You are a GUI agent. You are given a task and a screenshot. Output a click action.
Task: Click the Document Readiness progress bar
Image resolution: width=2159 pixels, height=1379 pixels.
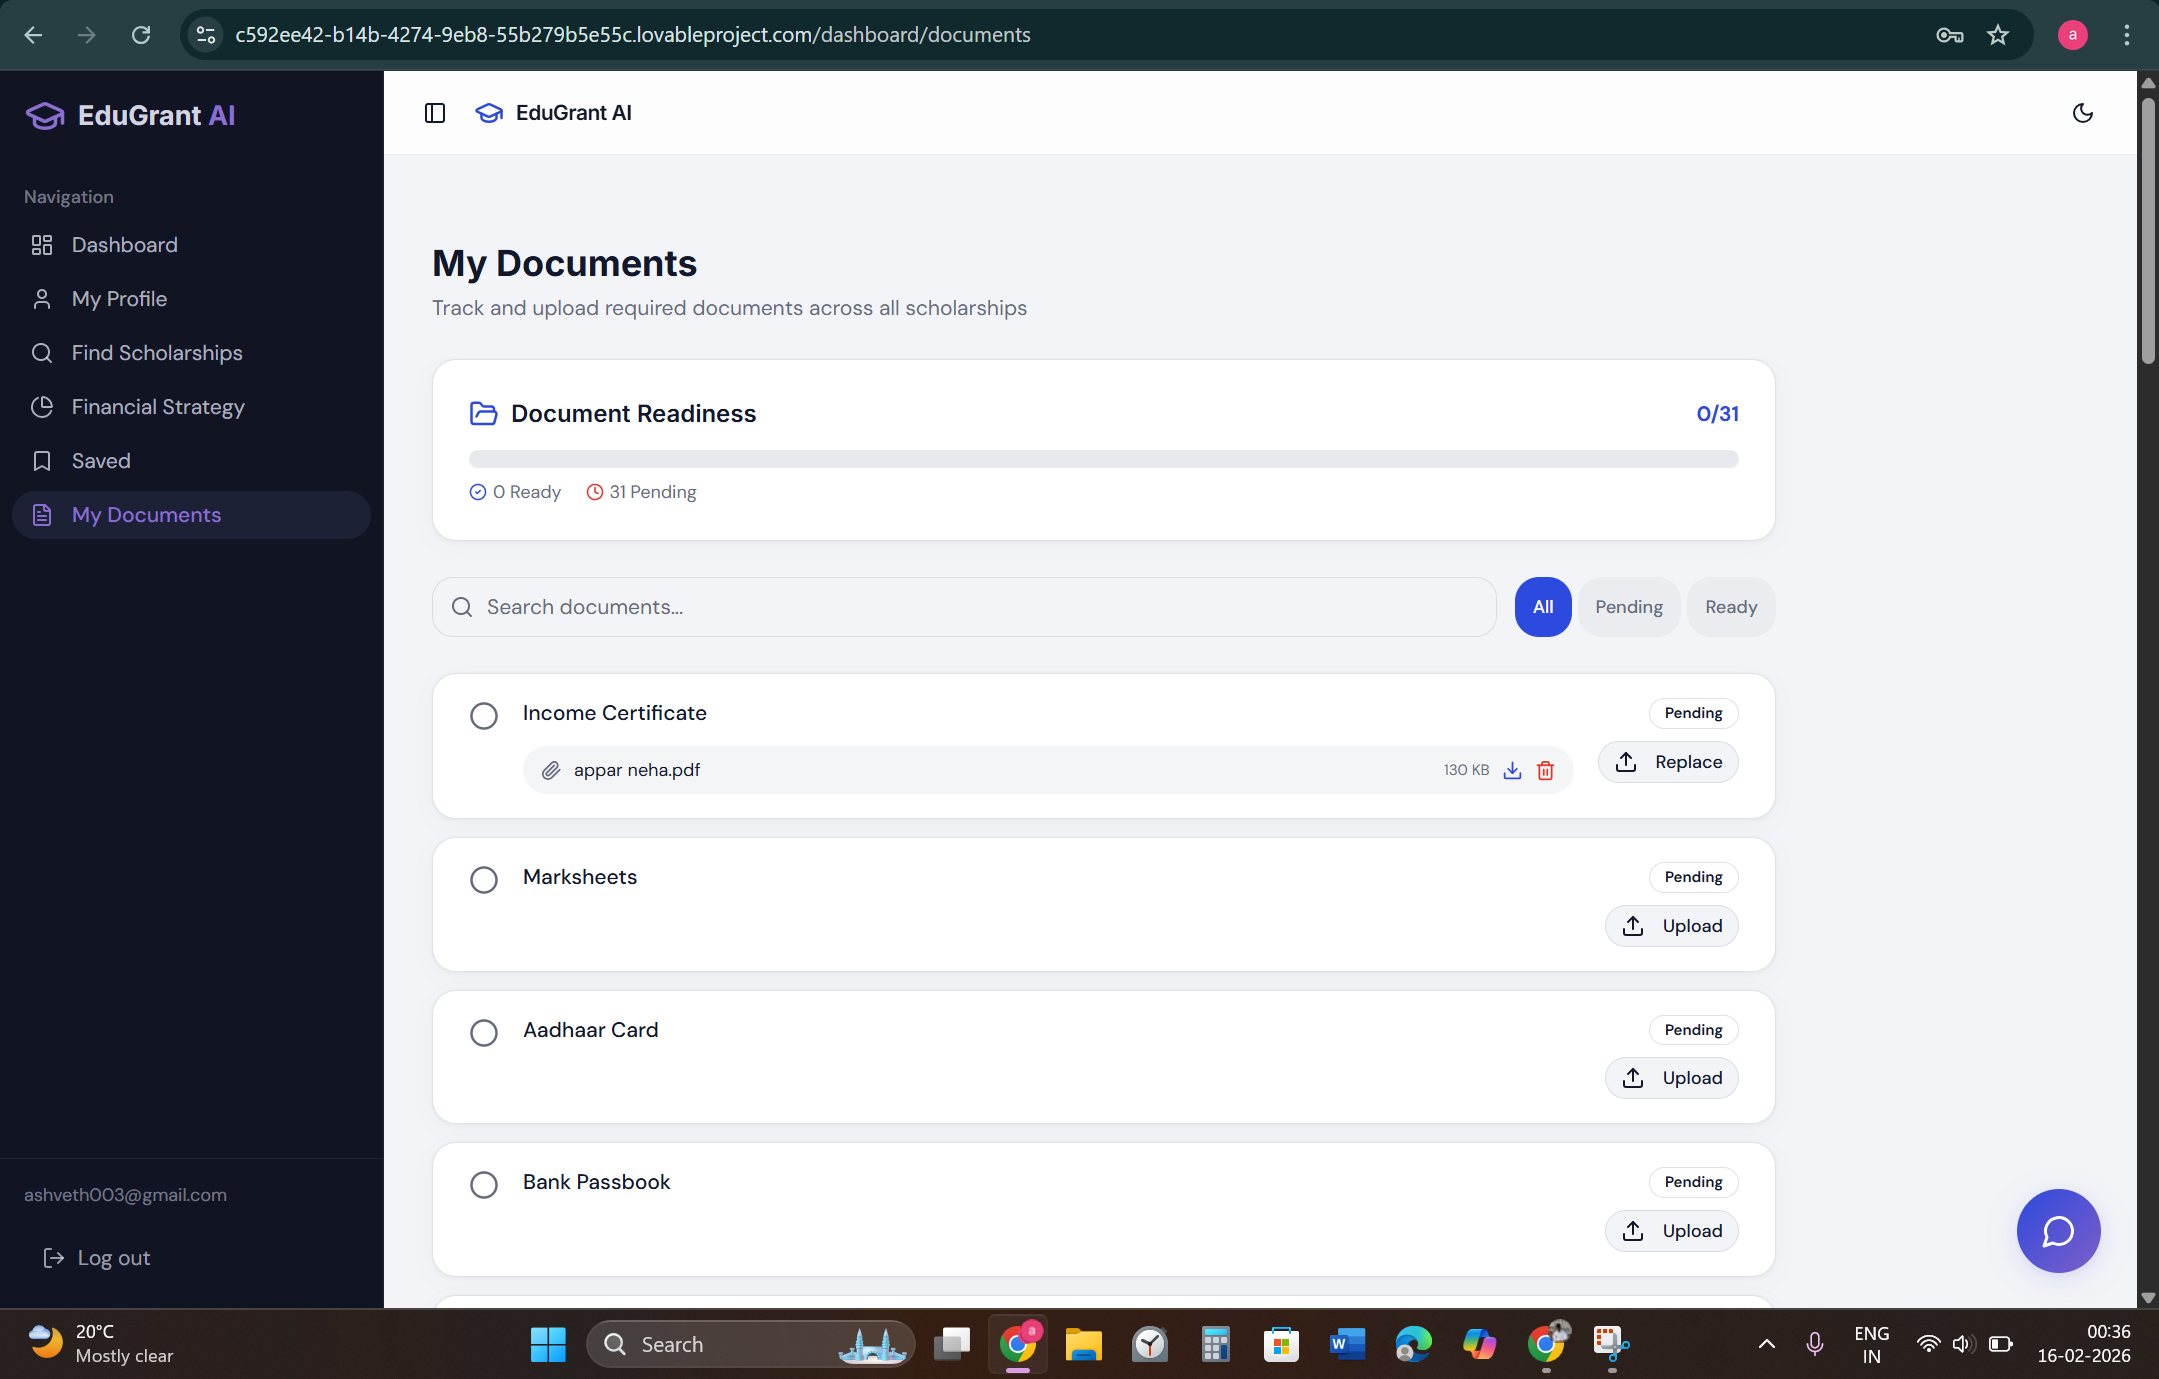coord(1103,459)
